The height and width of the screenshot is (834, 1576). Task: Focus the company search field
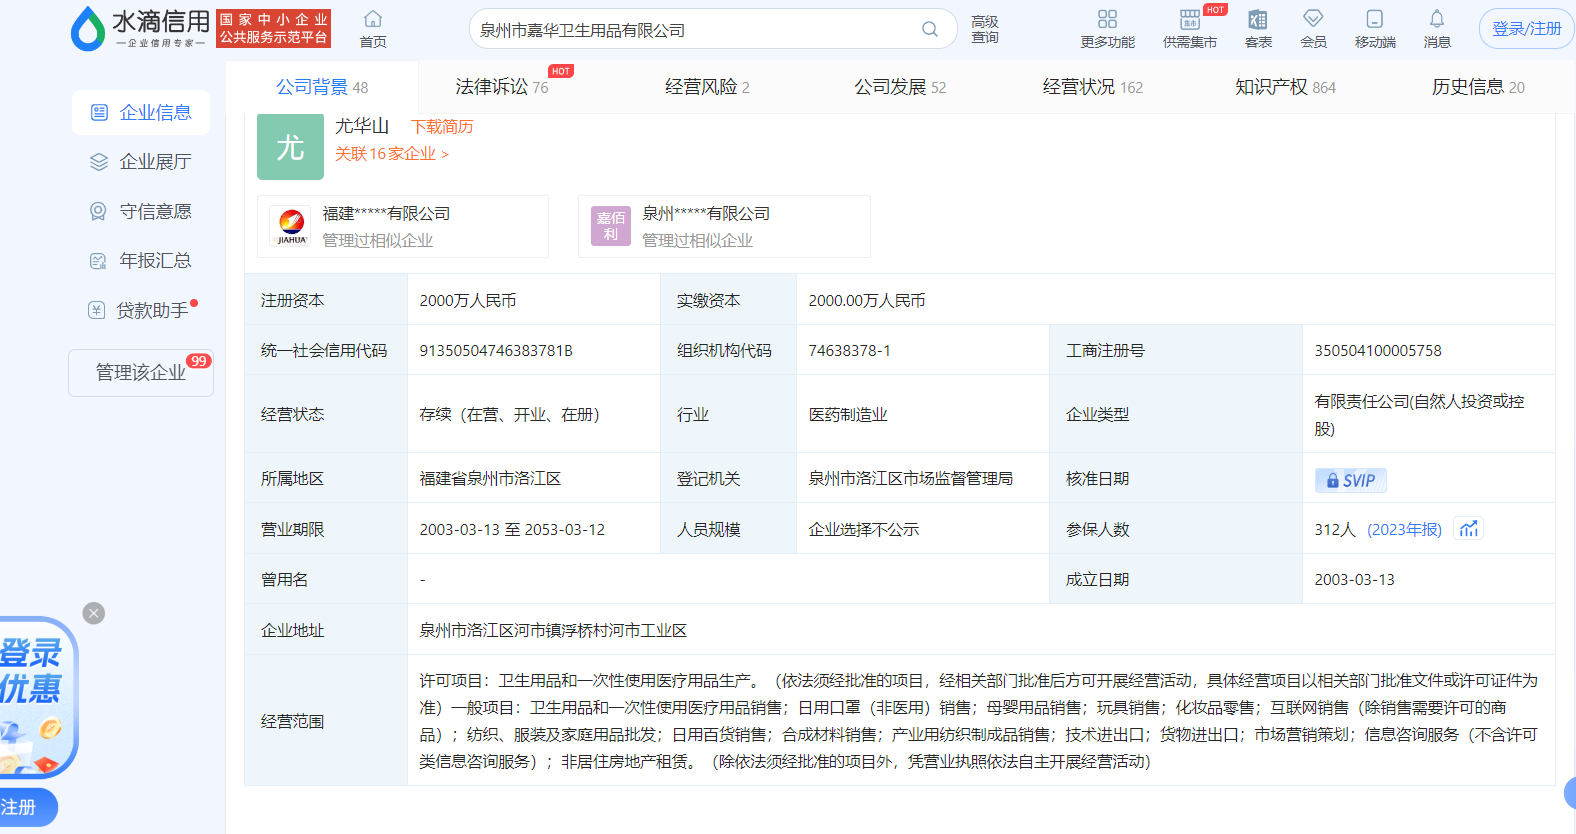(x=695, y=30)
